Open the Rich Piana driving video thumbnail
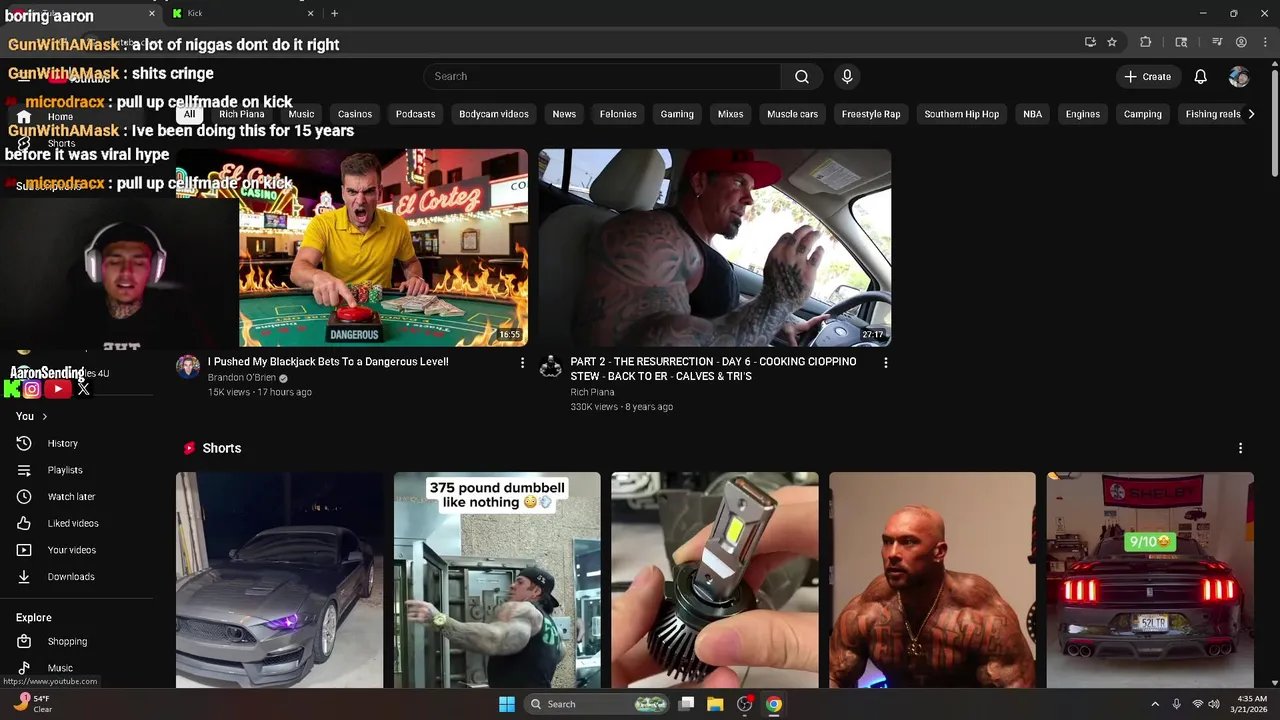Viewport: 1280px width, 720px height. pyautogui.click(x=715, y=247)
